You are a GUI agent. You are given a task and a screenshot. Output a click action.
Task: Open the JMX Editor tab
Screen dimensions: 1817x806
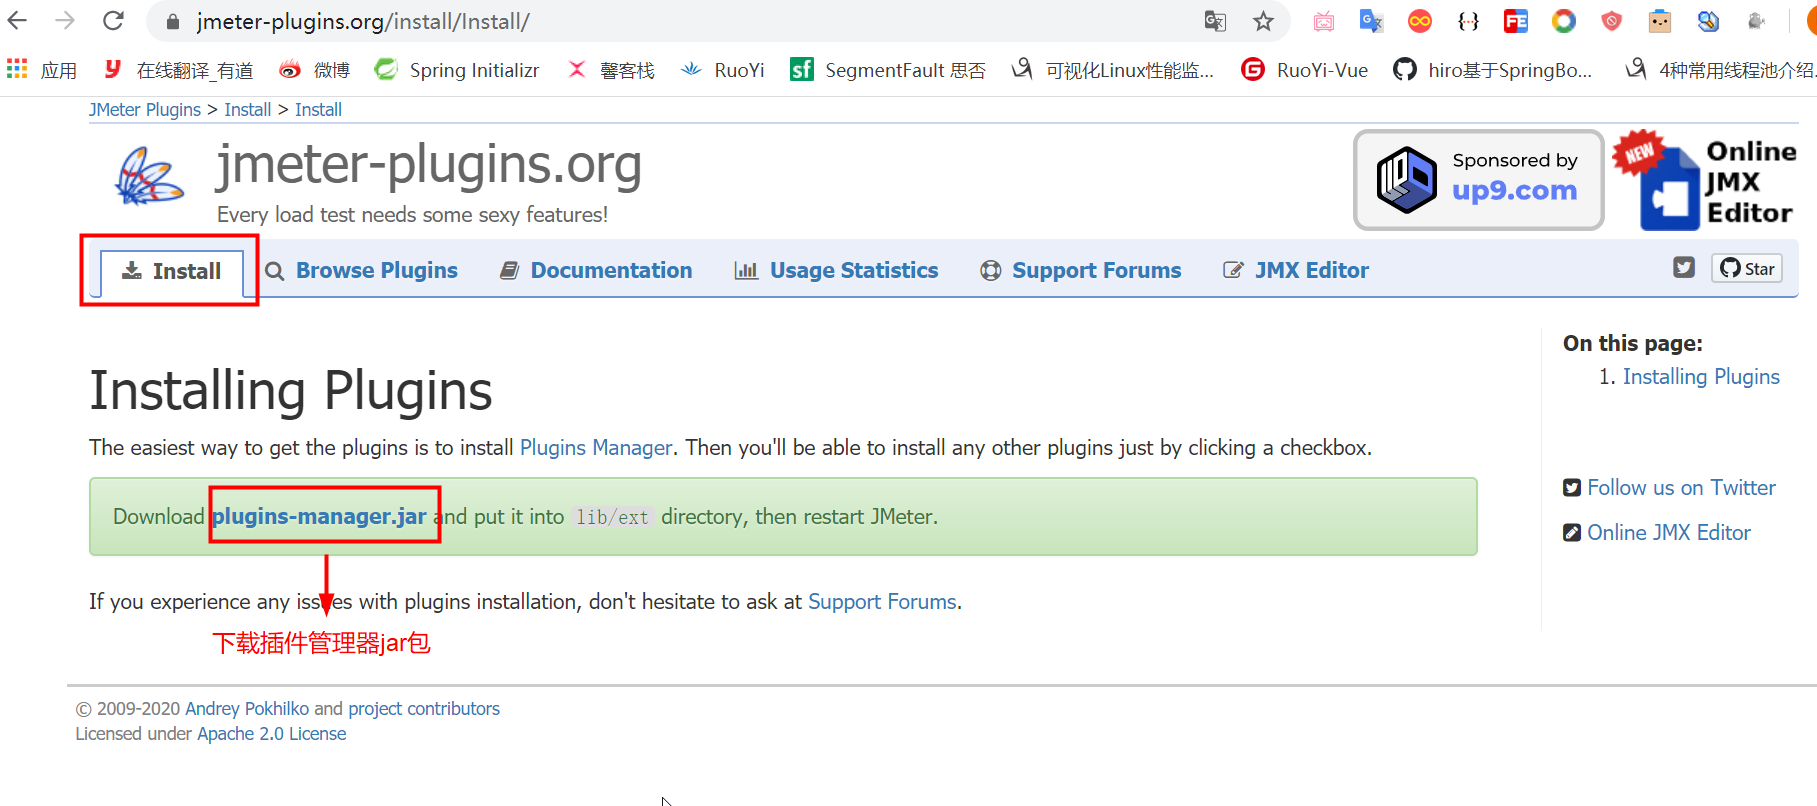[x=1296, y=270]
